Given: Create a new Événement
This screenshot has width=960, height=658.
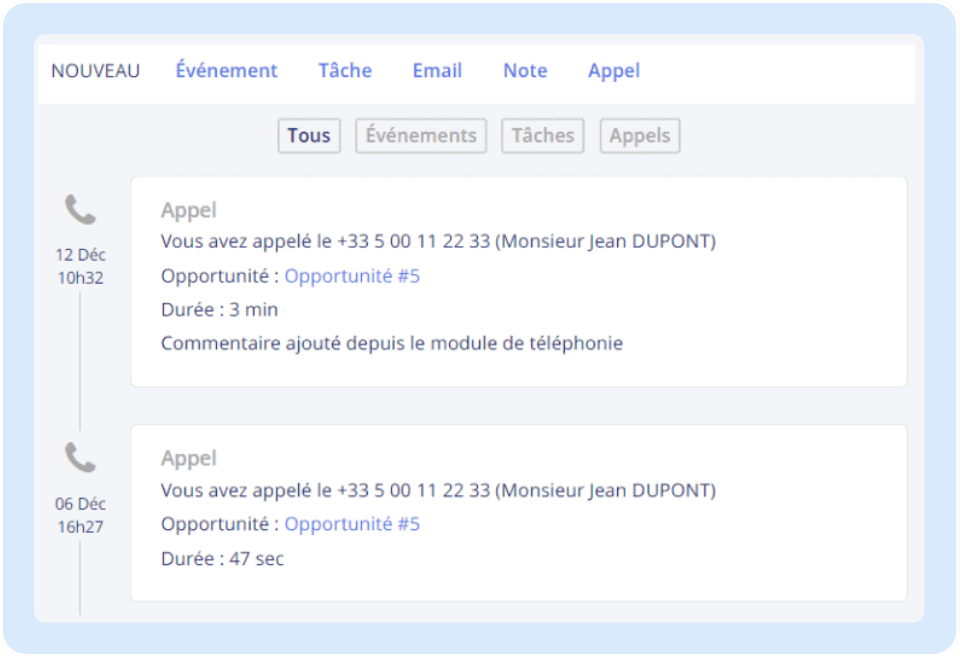Looking at the screenshot, I should click(x=226, y=71).
